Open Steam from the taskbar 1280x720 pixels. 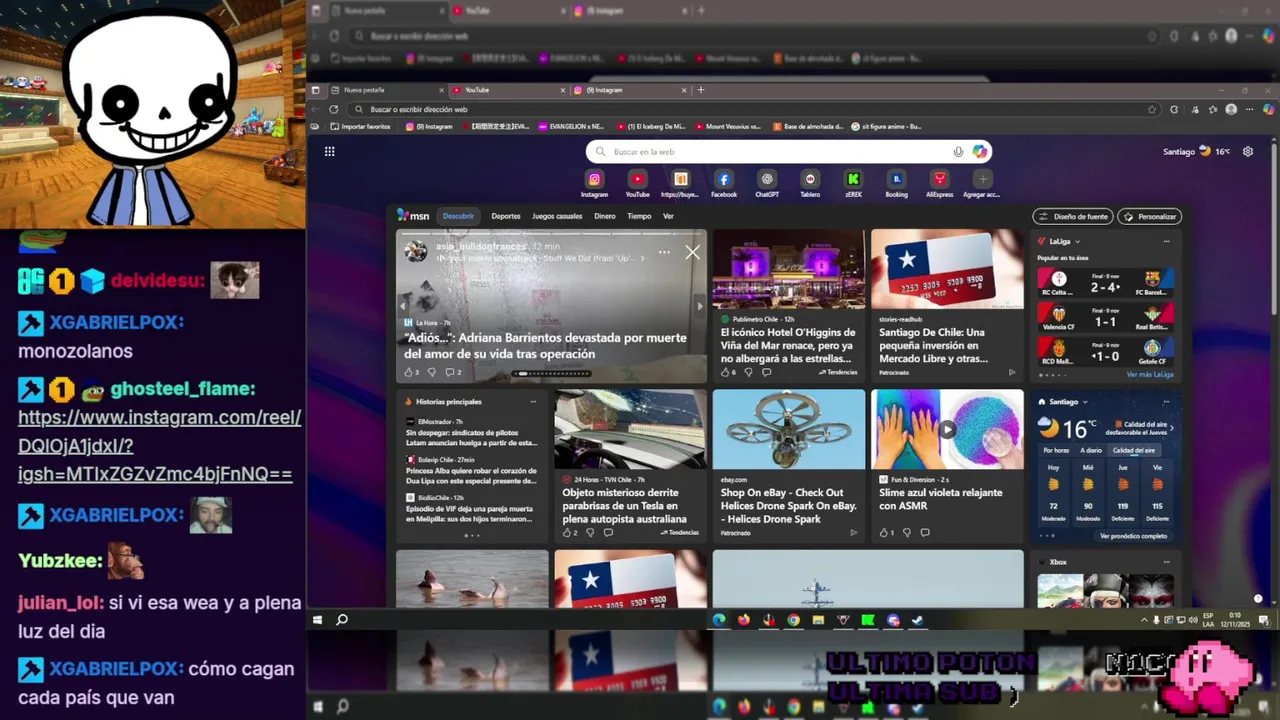click(x=918, y=620)
